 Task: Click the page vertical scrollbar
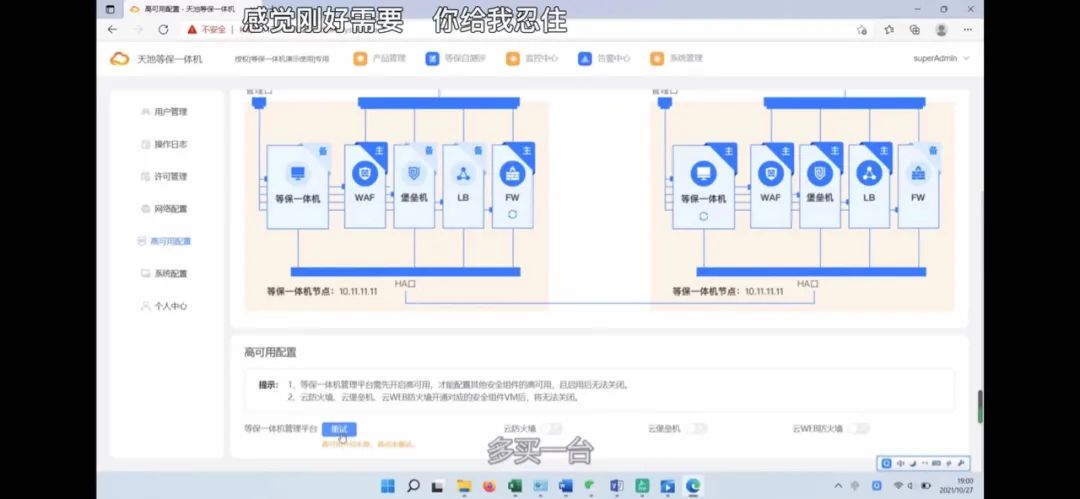979,405
